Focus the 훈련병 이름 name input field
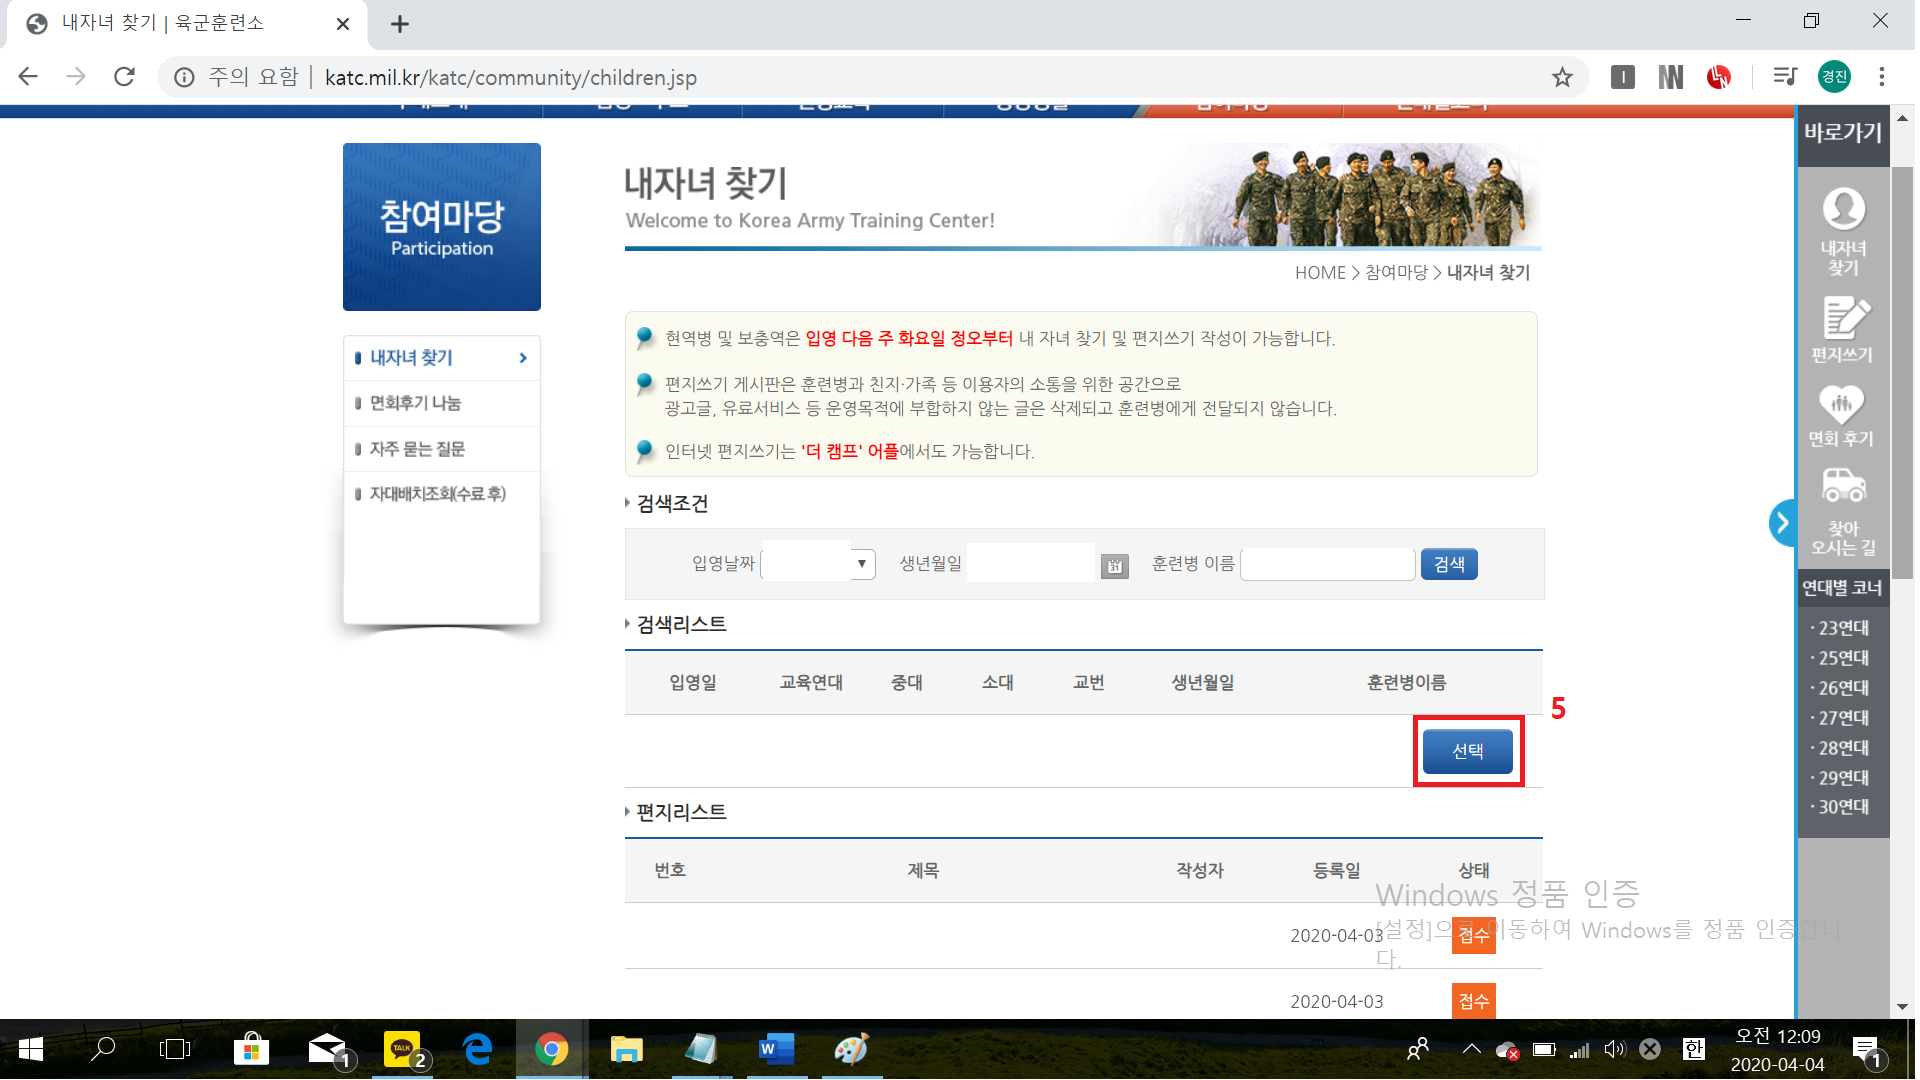This screenshot has height=1080, width=1920. (1327, 564)
